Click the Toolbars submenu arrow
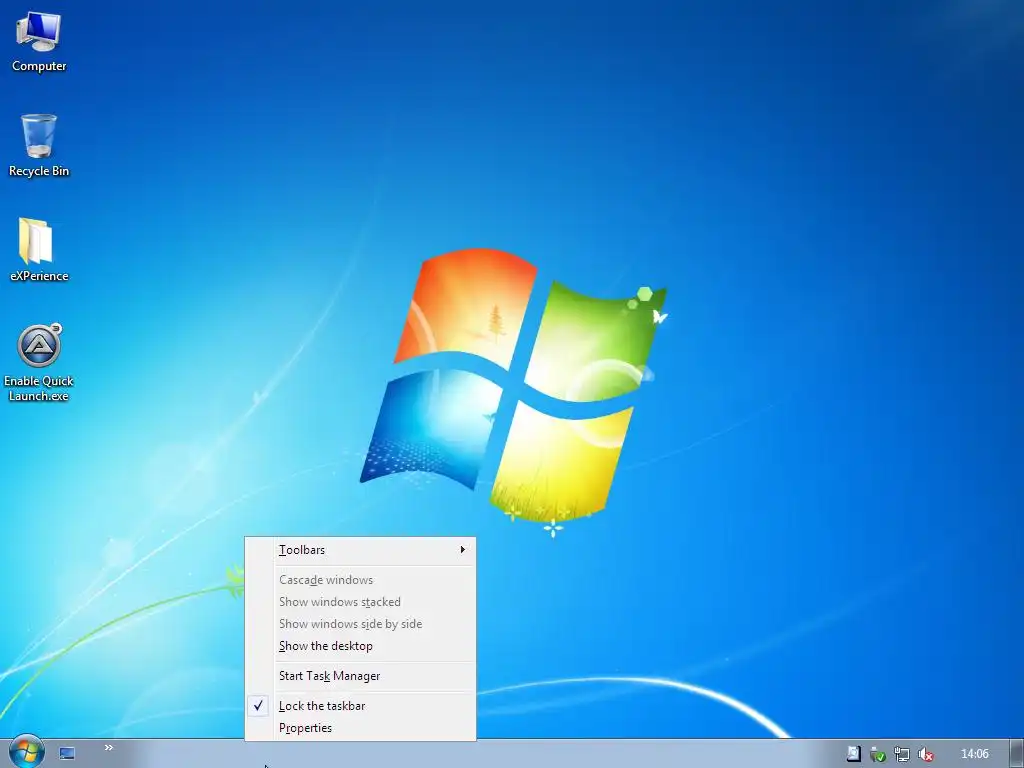The image size is (1024, 768). click(x=462, y=550)
